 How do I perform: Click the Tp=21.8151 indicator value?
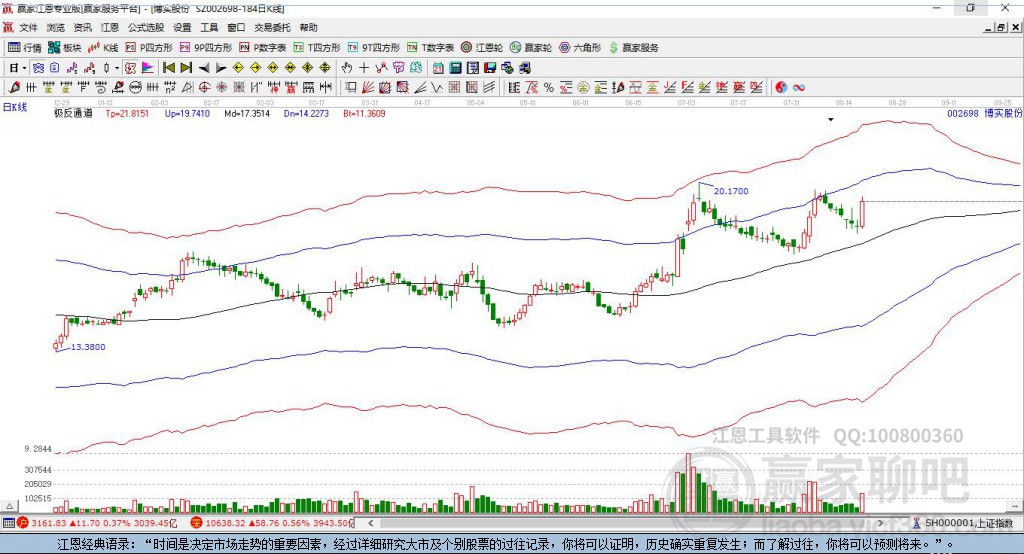coord(127,113)
